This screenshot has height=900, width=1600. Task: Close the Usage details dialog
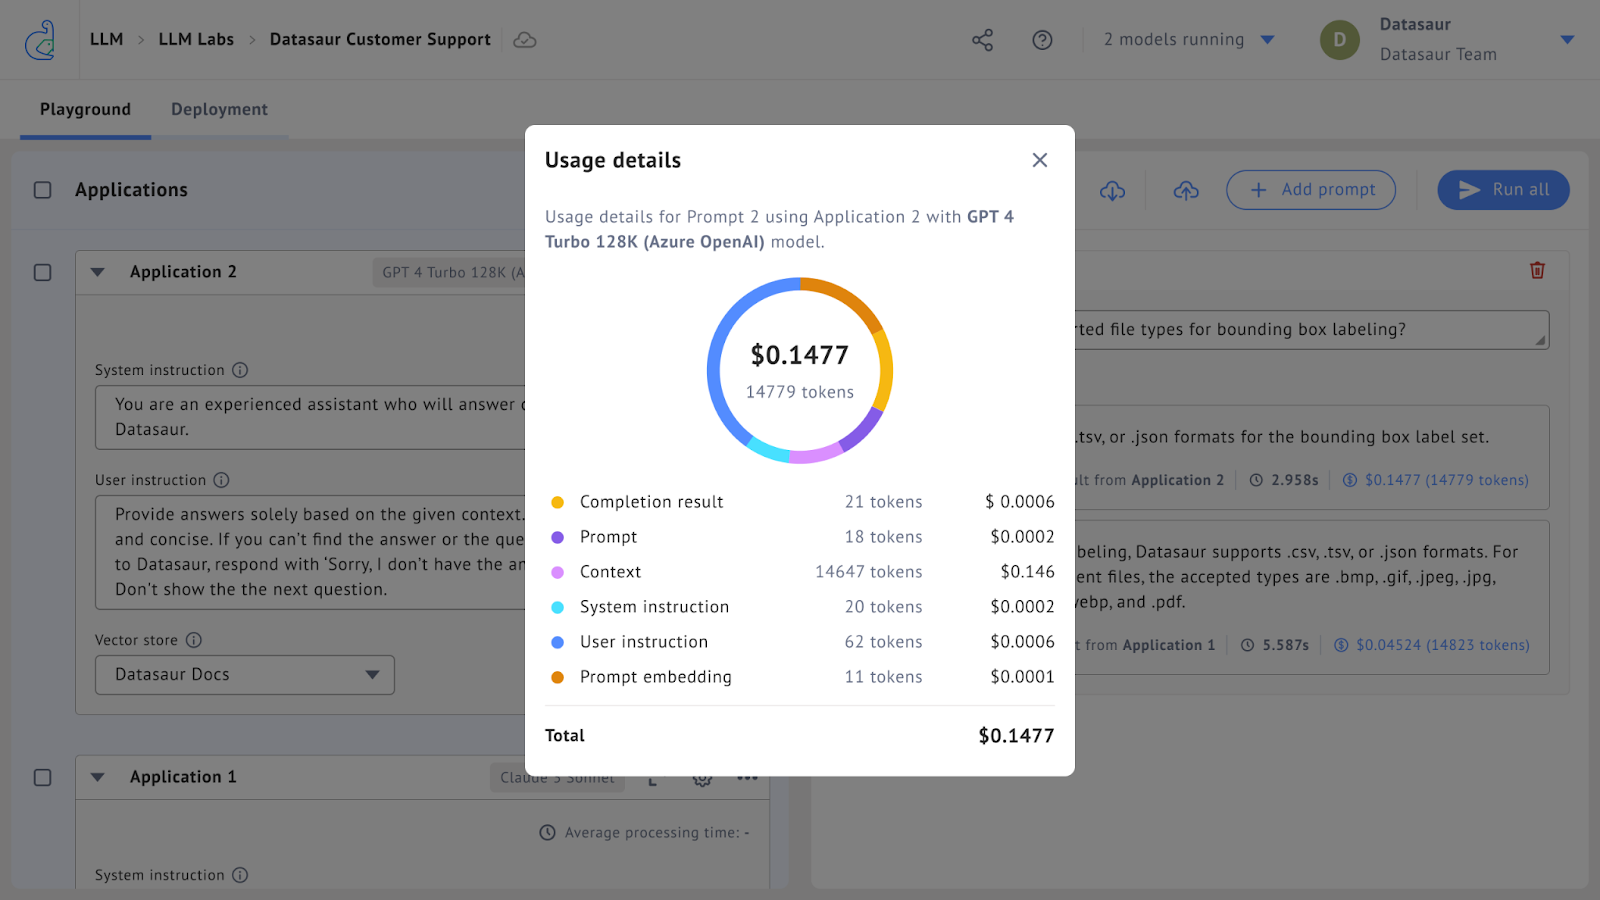[x=1040, y=160]
